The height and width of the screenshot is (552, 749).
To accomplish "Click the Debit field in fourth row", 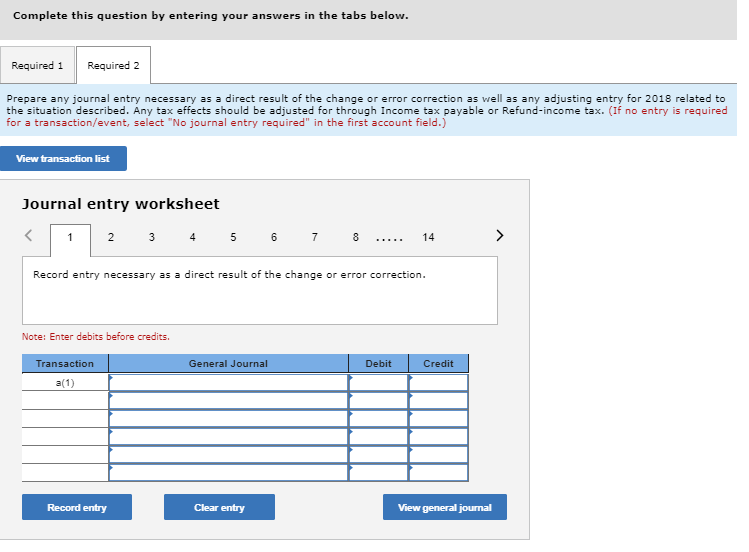I will (x=378, y=436).
